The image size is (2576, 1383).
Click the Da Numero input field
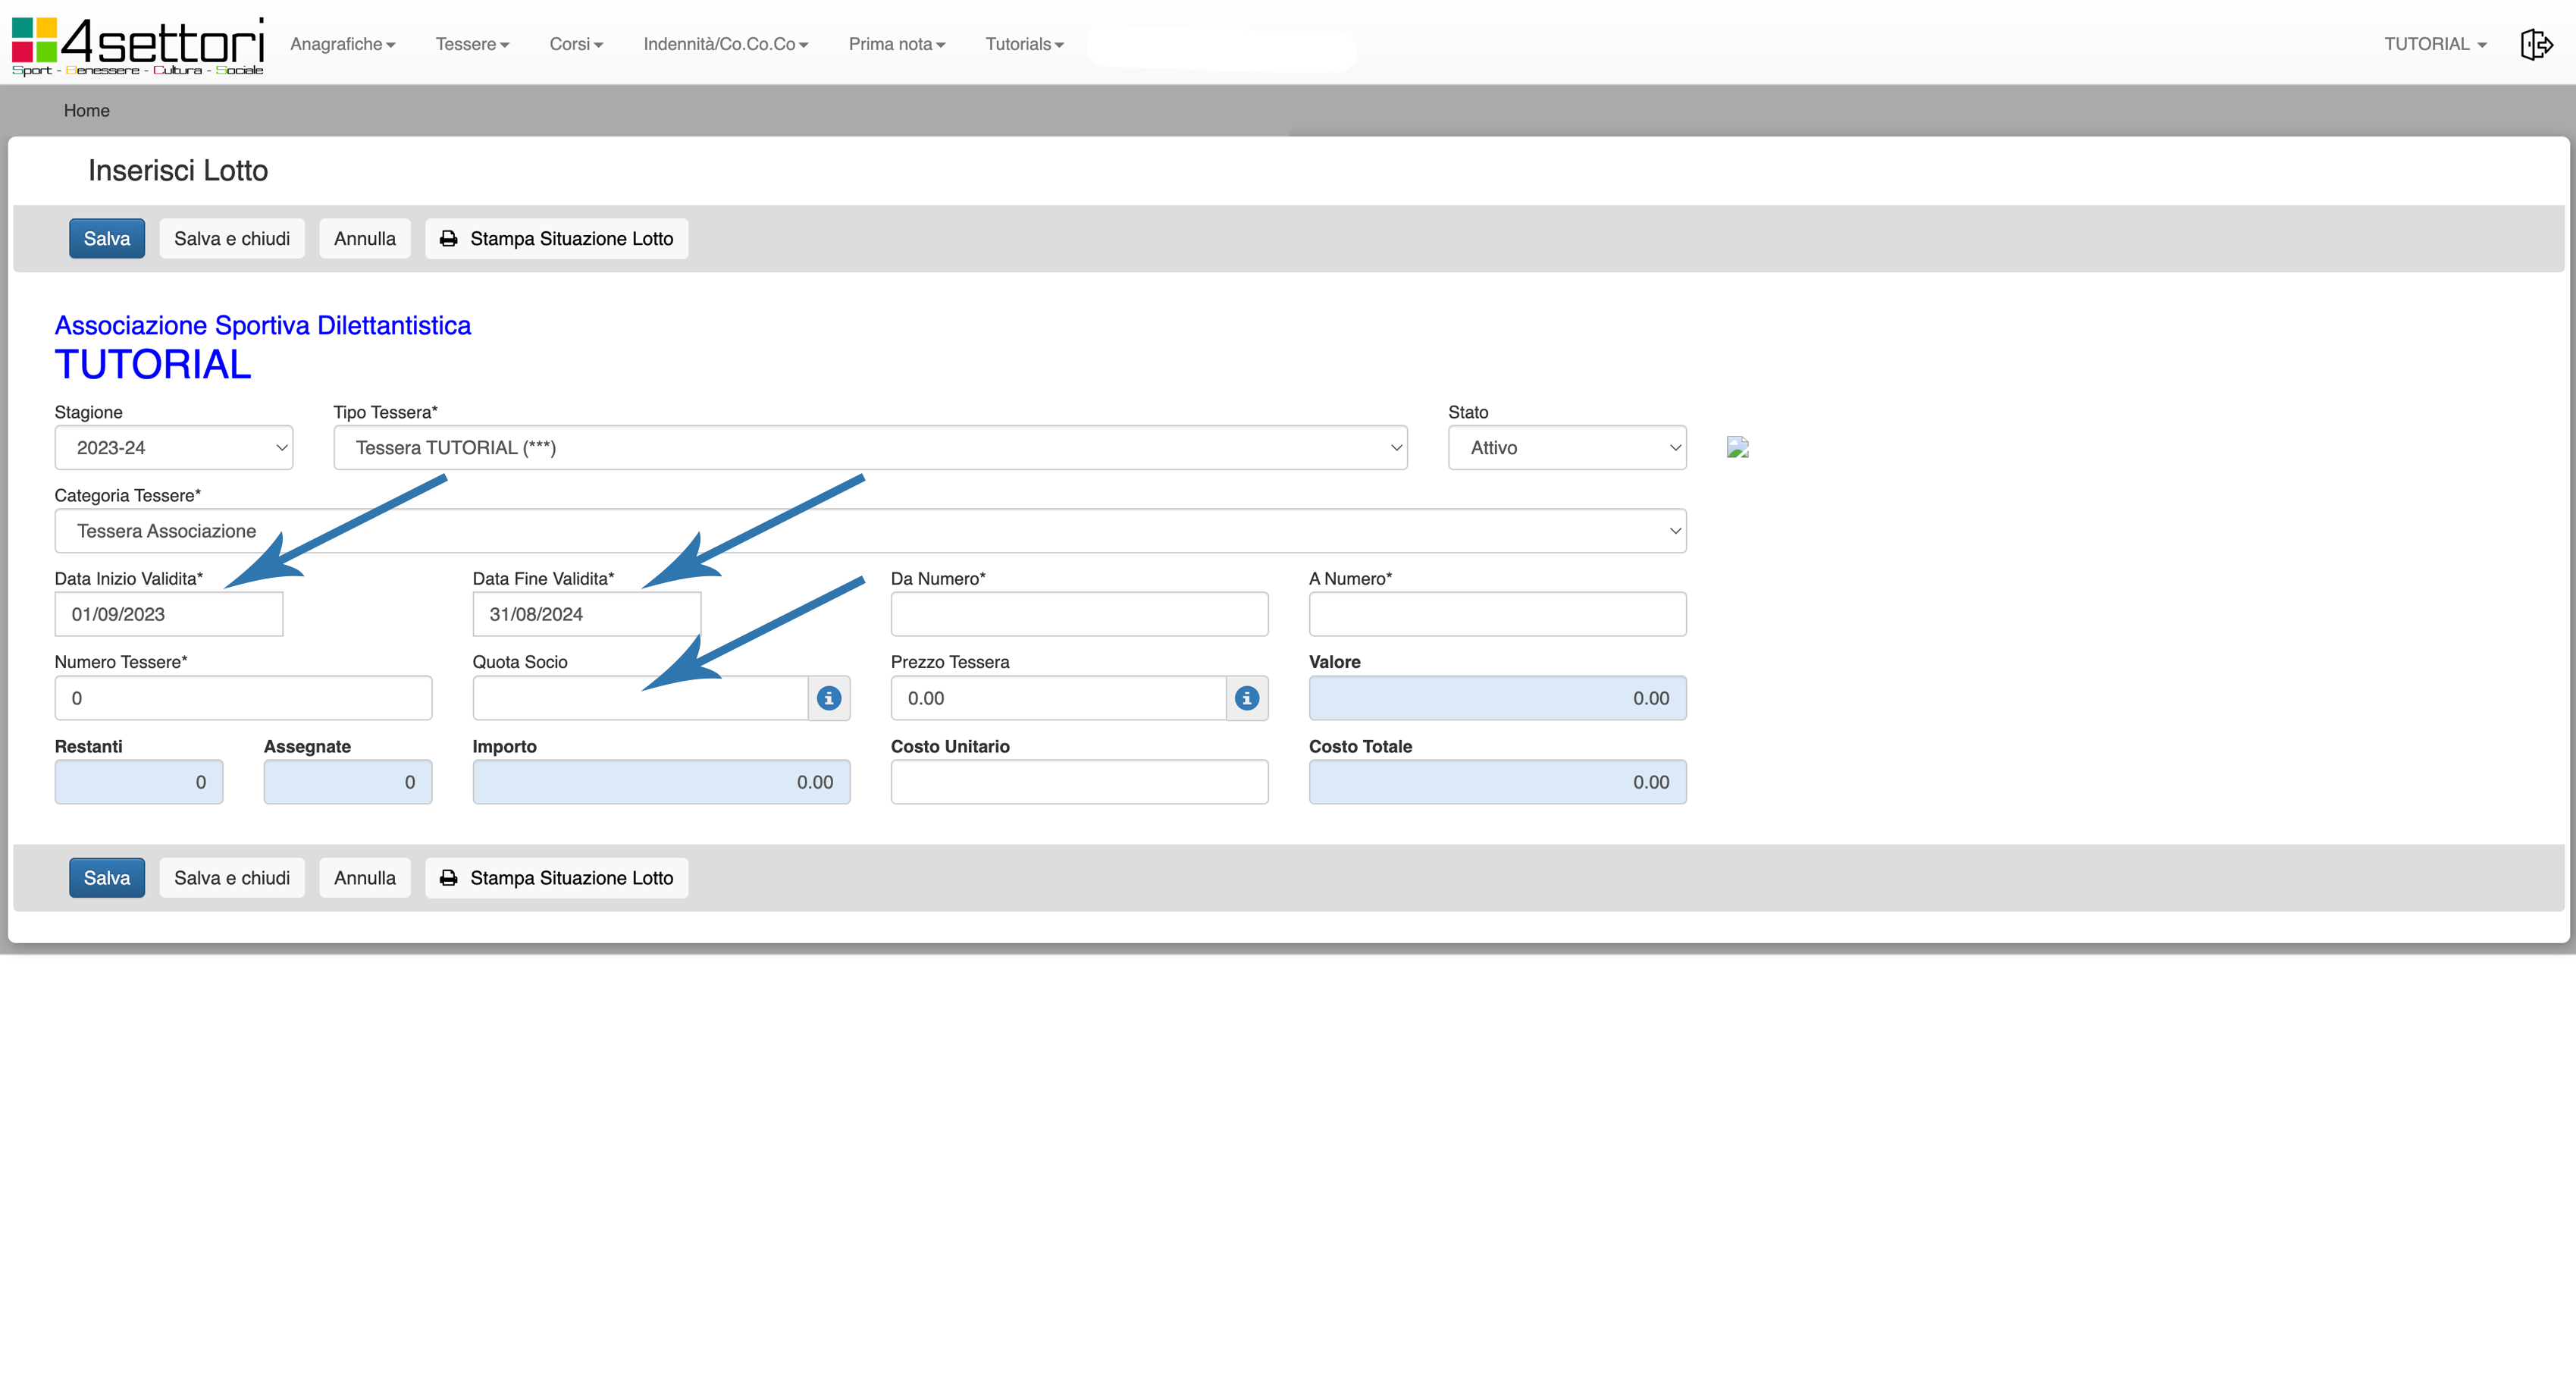point(1079,614)
